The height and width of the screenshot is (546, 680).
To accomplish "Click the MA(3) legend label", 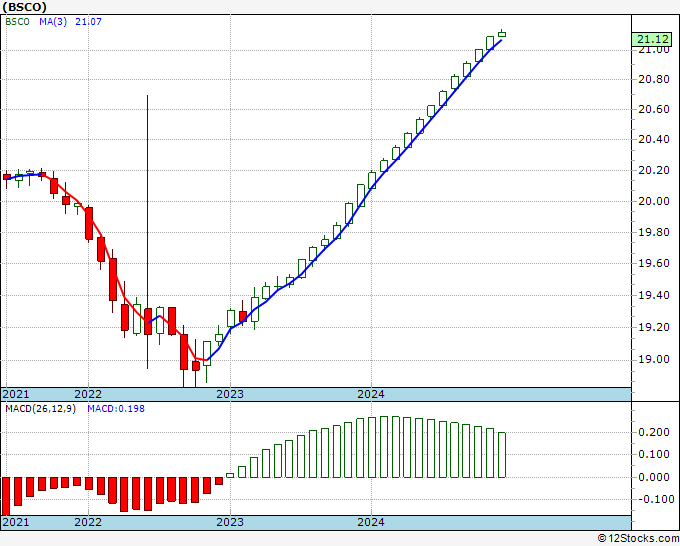I will (53, 22).
